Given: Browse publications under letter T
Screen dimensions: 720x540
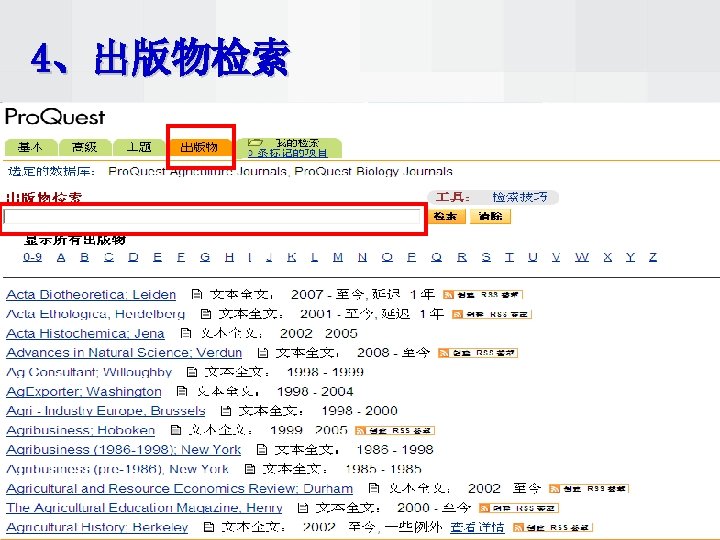Looking at the screenshot, I should point(509,257).
